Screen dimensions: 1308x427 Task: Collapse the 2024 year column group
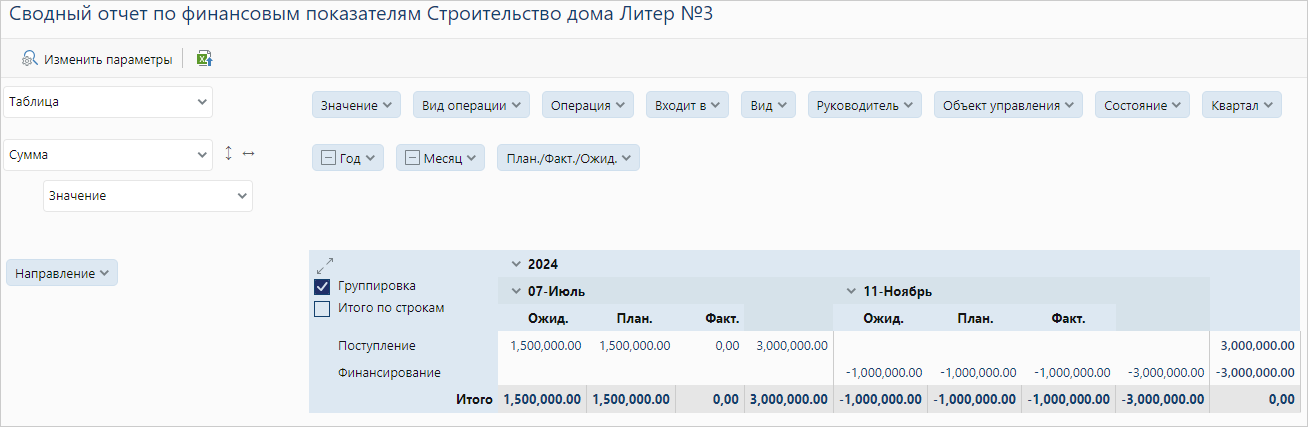[x=515, y=265]
